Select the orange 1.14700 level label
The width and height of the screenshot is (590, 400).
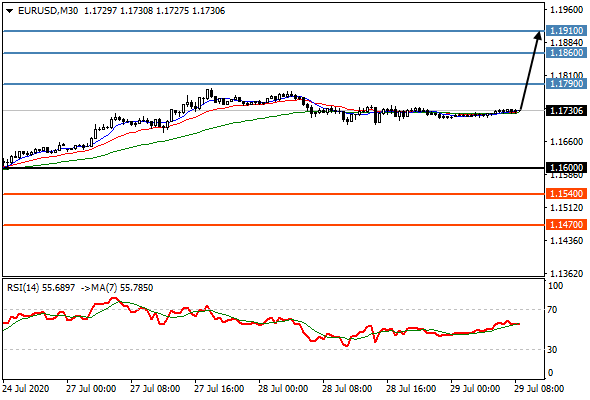(x=566, y=225)
